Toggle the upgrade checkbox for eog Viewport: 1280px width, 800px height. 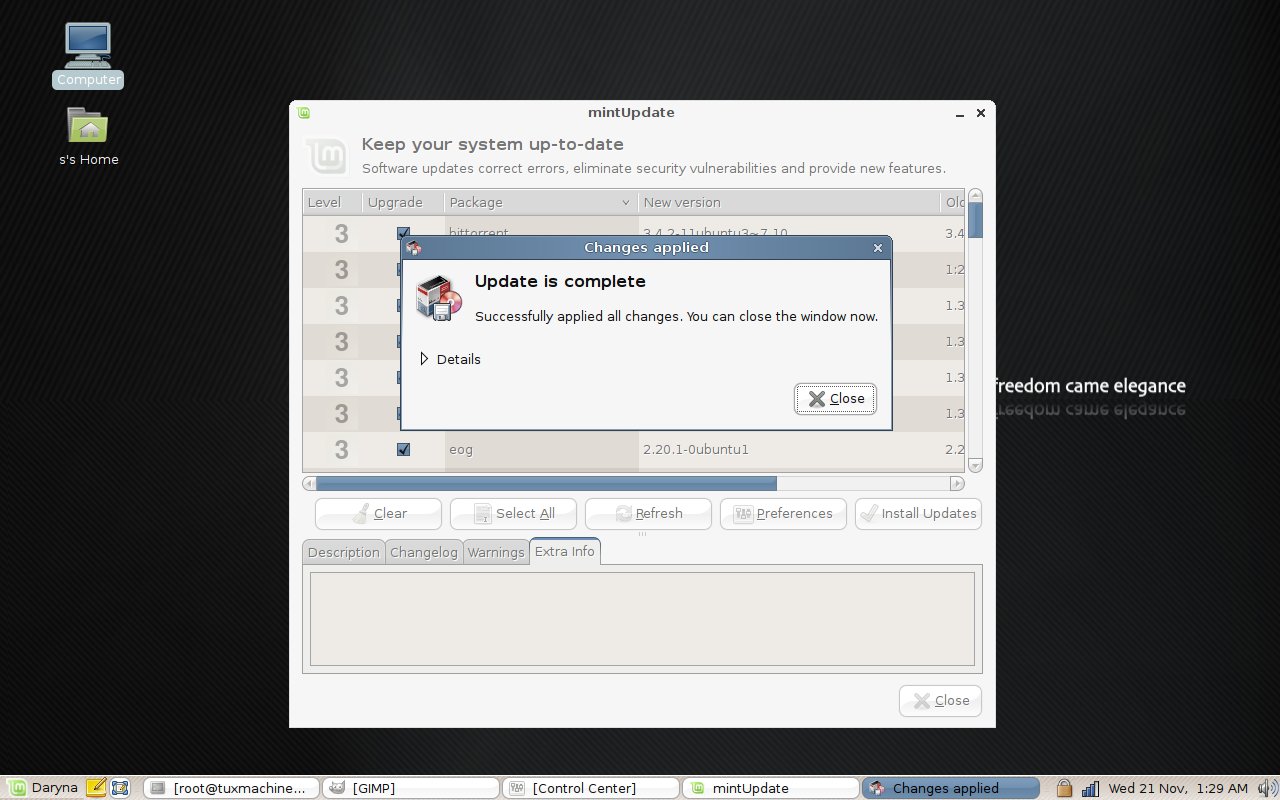(x=403, y=449)
